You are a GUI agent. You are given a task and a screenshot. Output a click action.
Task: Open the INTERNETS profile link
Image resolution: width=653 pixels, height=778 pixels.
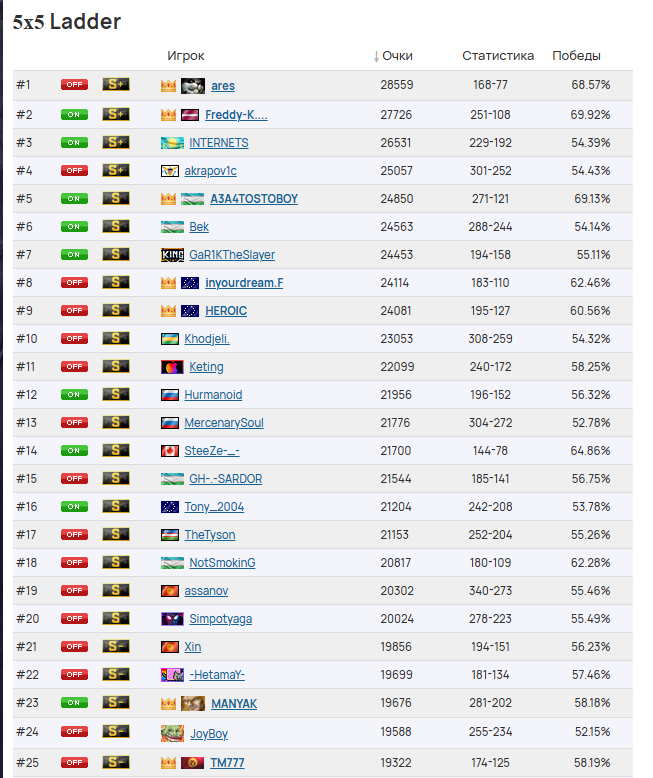pos(219,143)
